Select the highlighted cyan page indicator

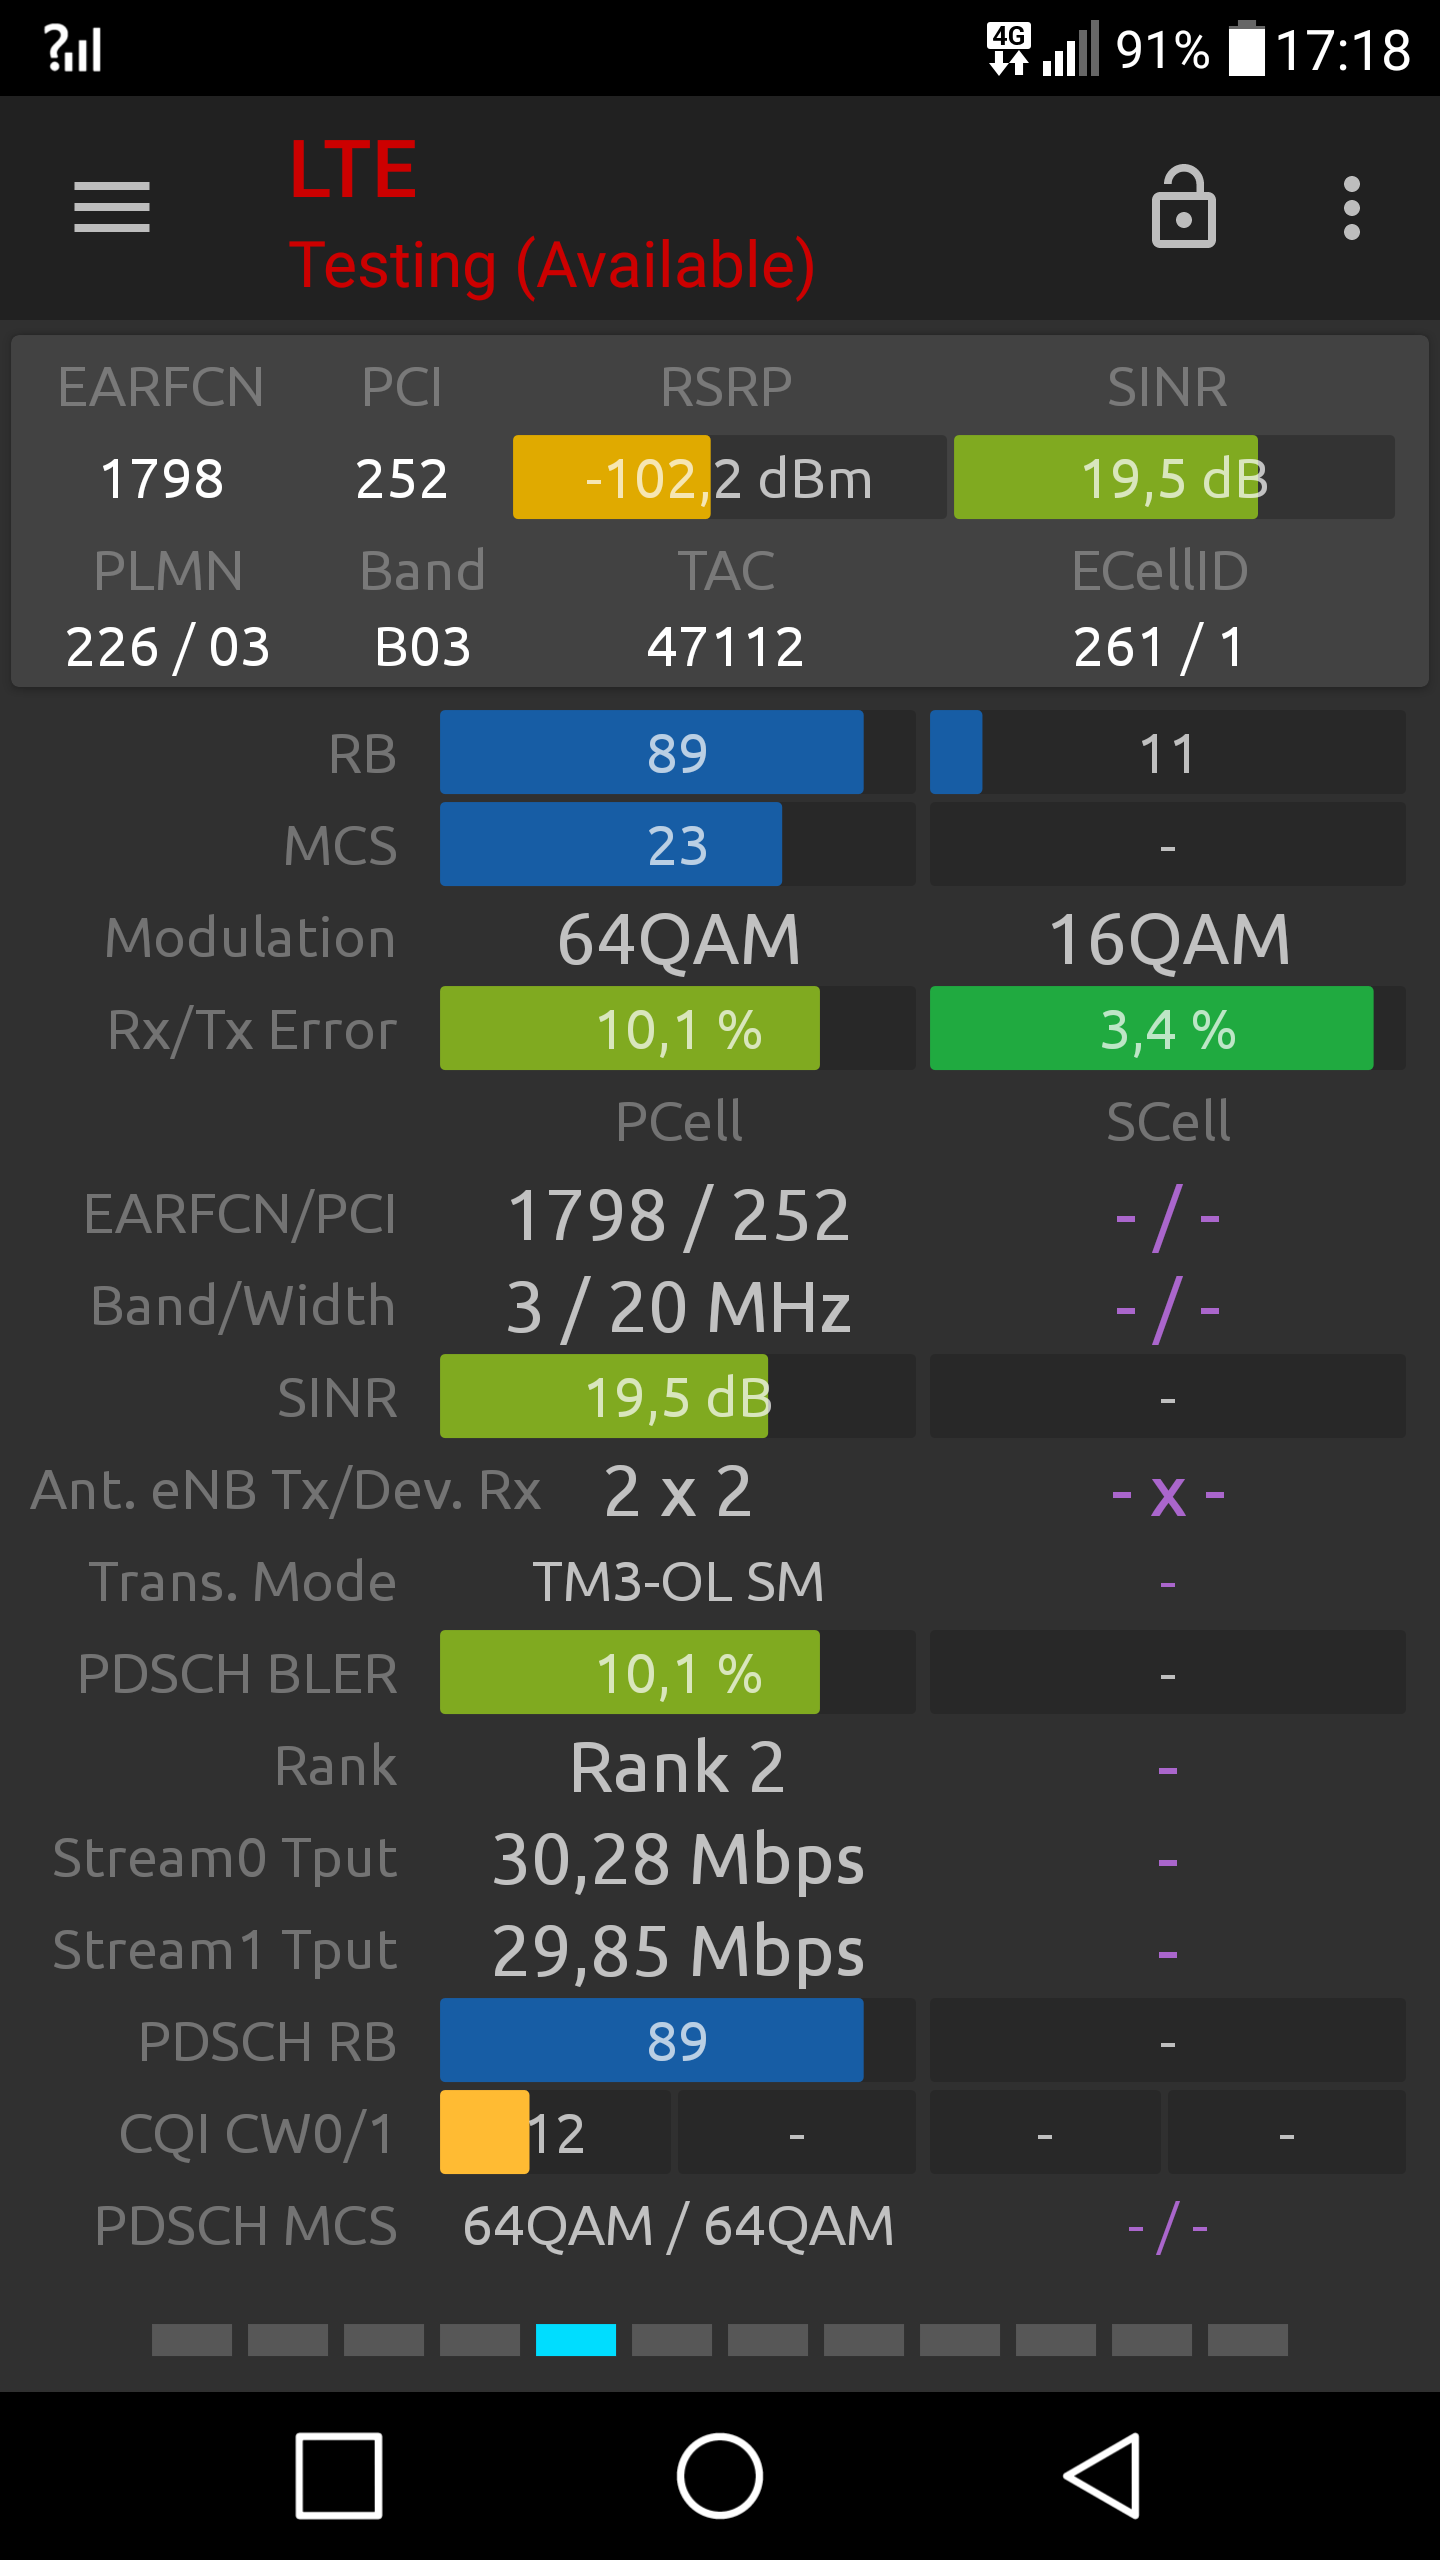pos(576,2340)
